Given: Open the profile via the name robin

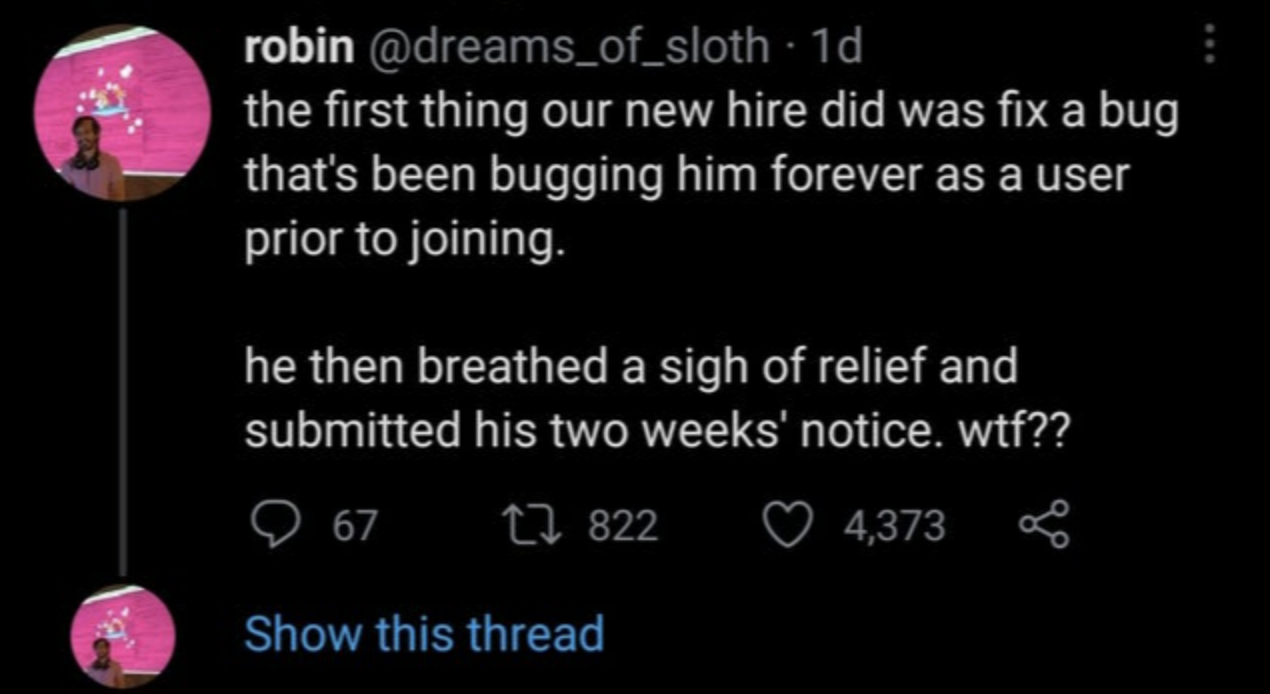Looking at the screenshot, I should [x=299, y=47].
